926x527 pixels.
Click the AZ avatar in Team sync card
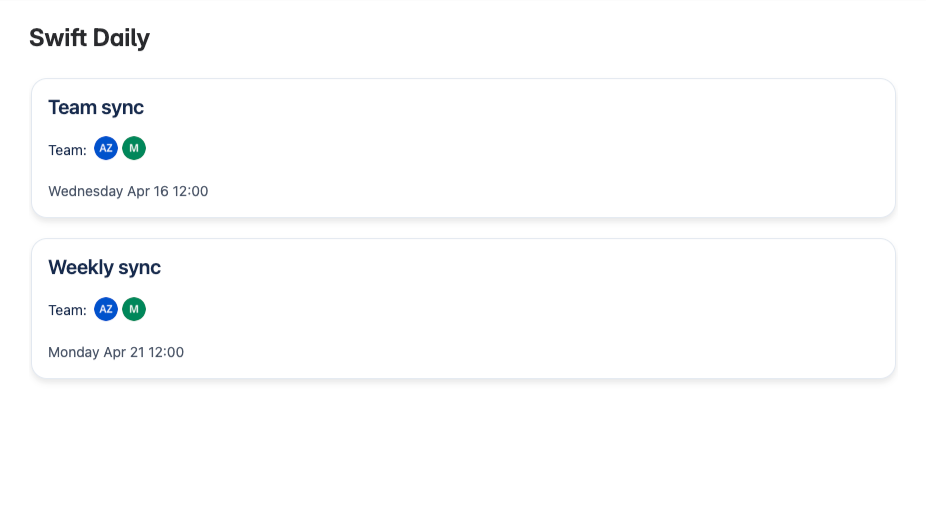tap(106, 149)
